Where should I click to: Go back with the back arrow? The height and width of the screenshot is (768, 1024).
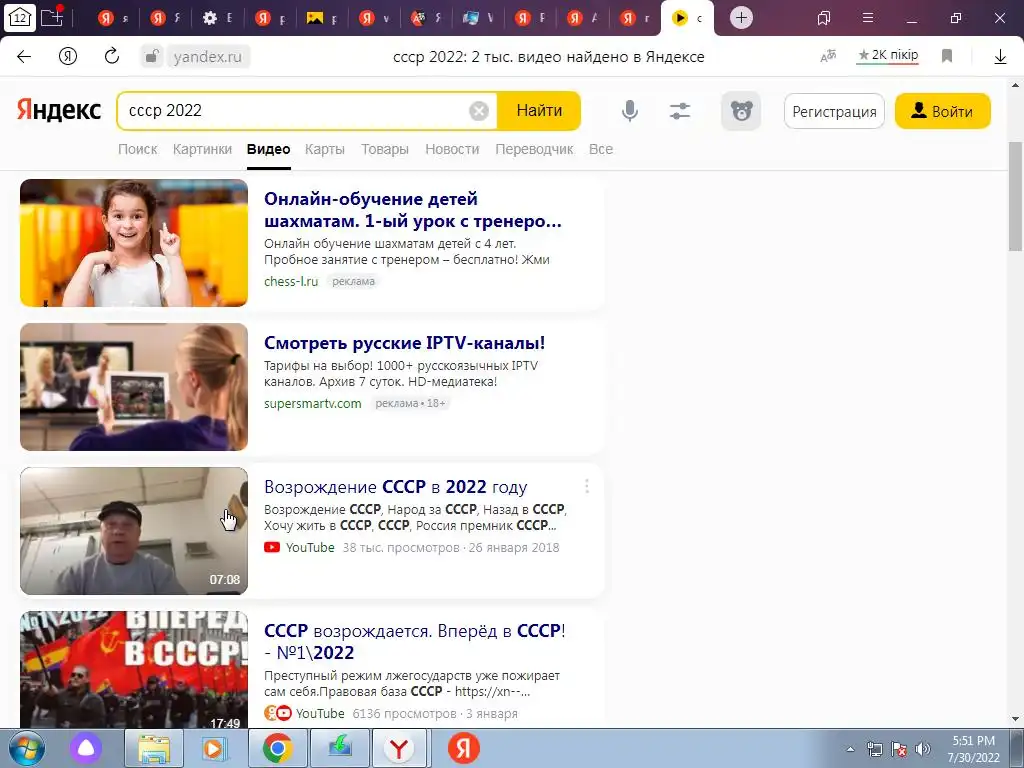pos(24,57)
